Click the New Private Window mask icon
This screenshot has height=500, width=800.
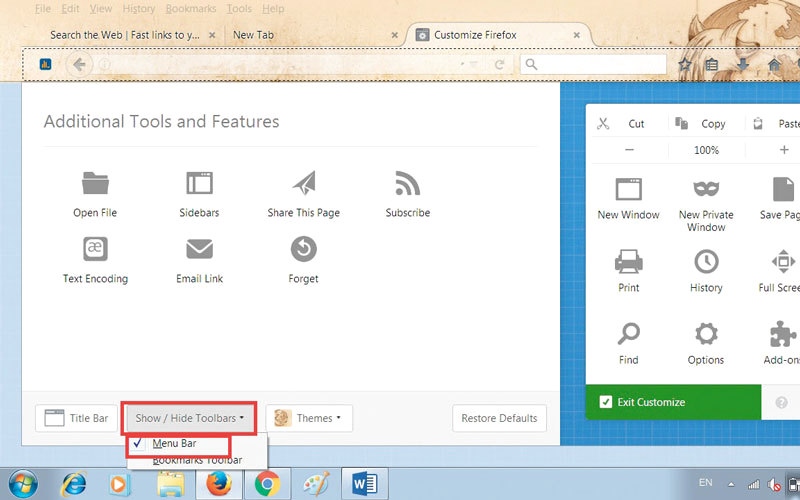pyautogui.click(x=706, y=189)
